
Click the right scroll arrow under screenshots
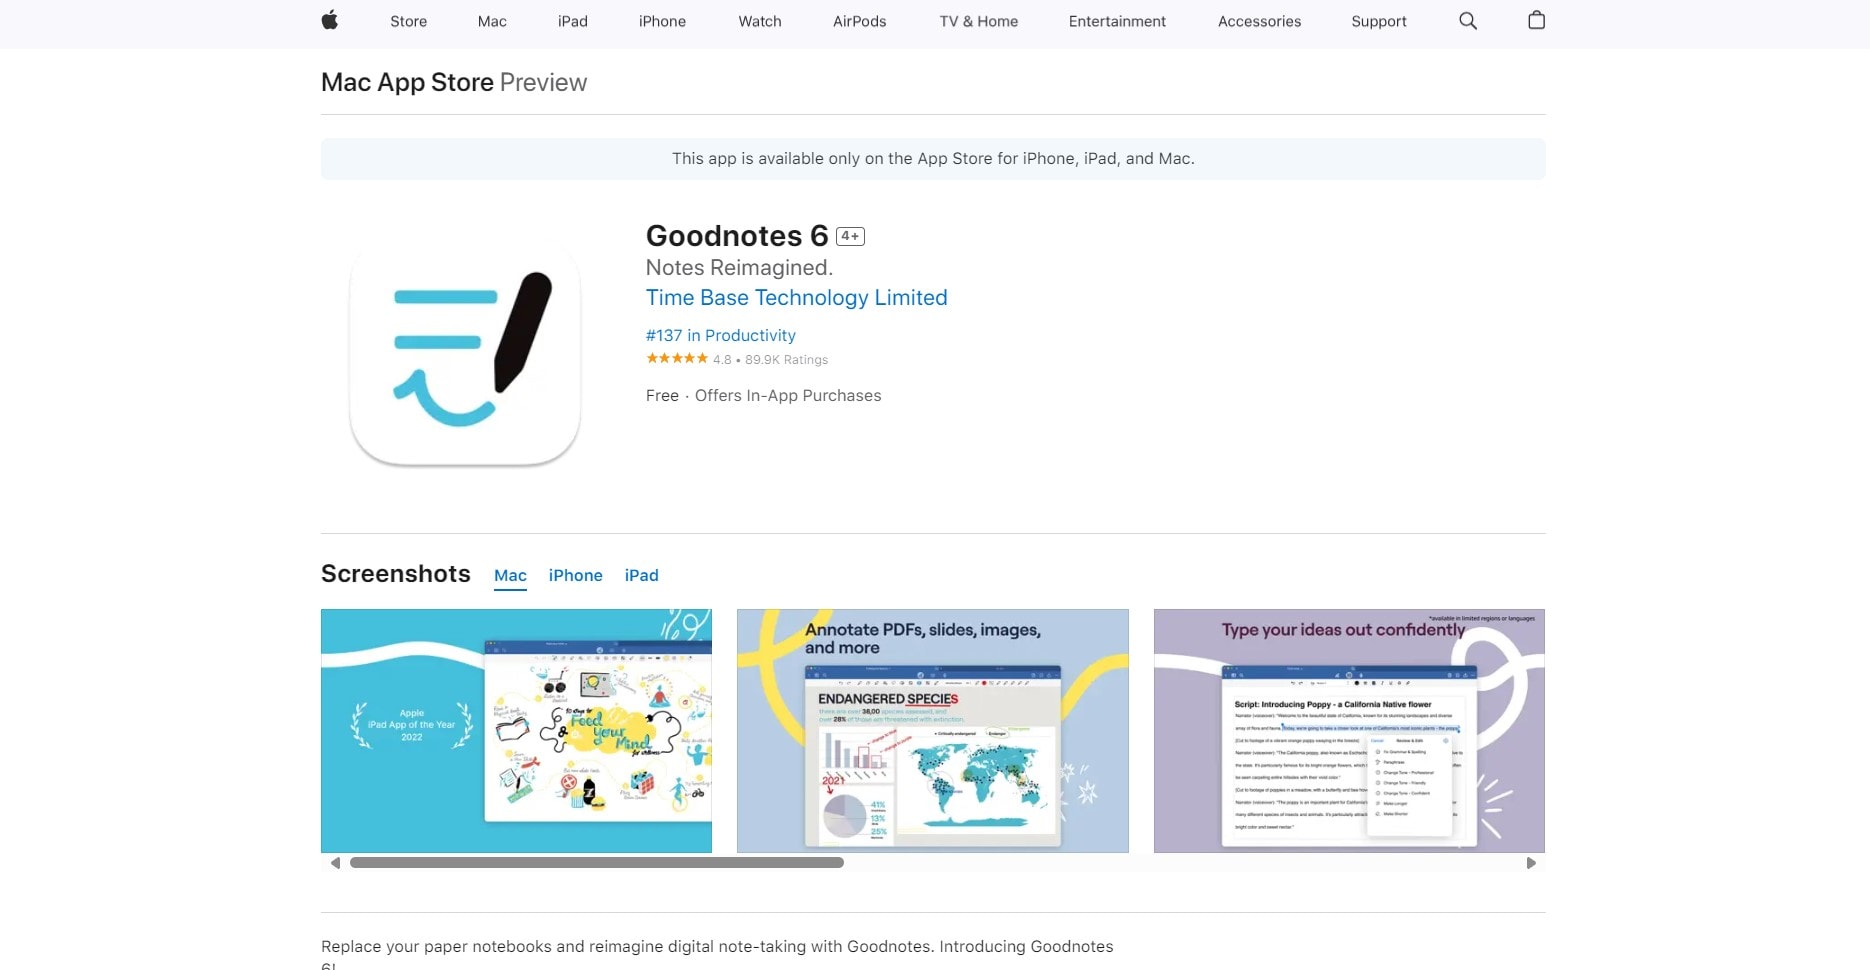1531,863
